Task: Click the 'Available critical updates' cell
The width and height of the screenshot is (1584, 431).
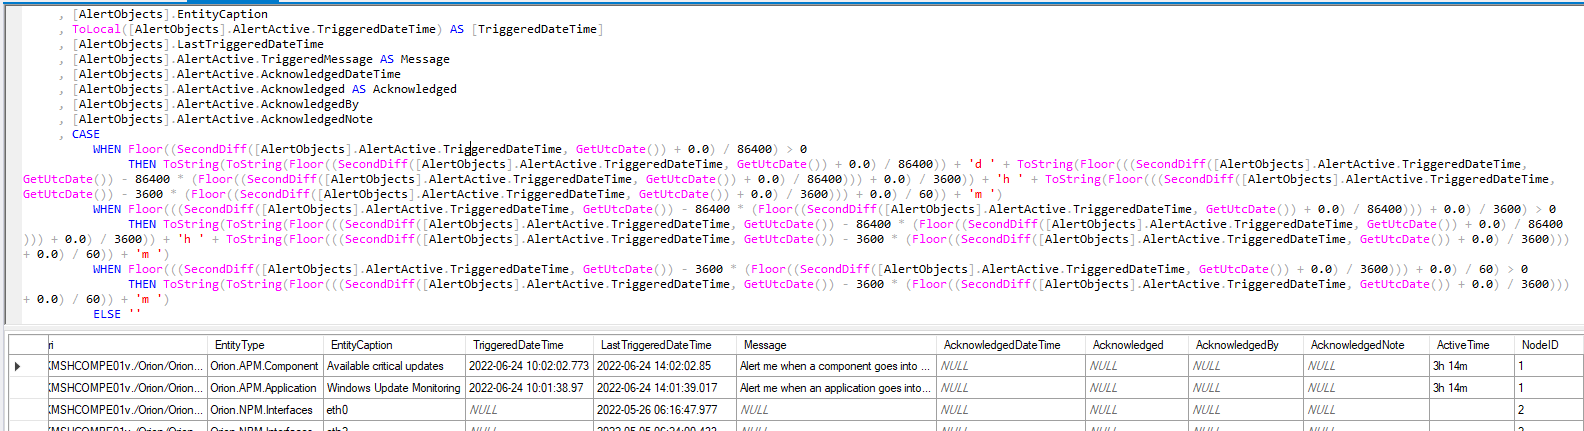Action: 394,366
